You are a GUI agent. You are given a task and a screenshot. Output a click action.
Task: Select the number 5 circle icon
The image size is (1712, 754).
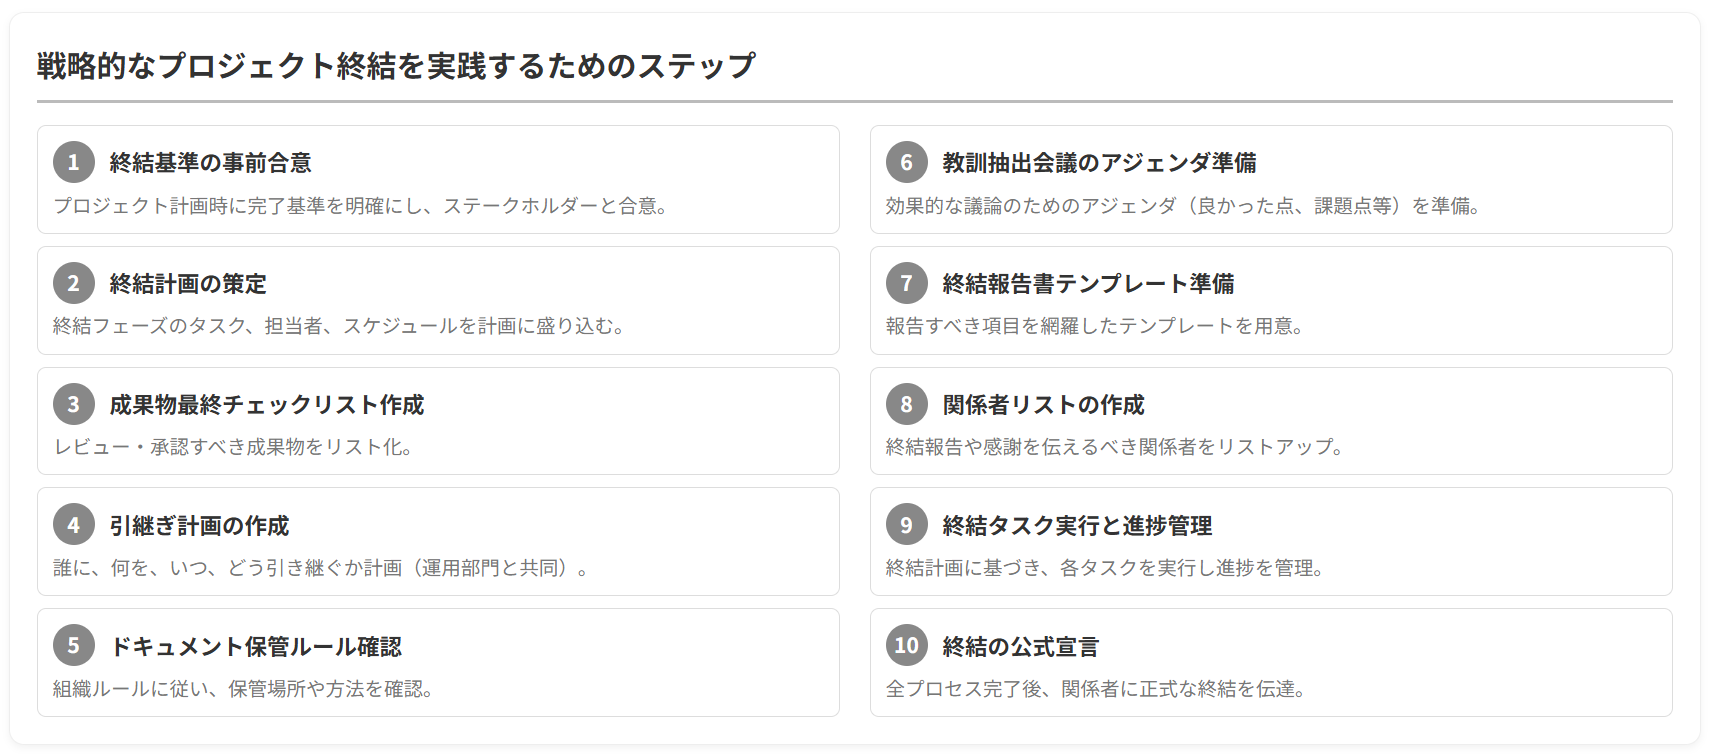pos(74,646)
